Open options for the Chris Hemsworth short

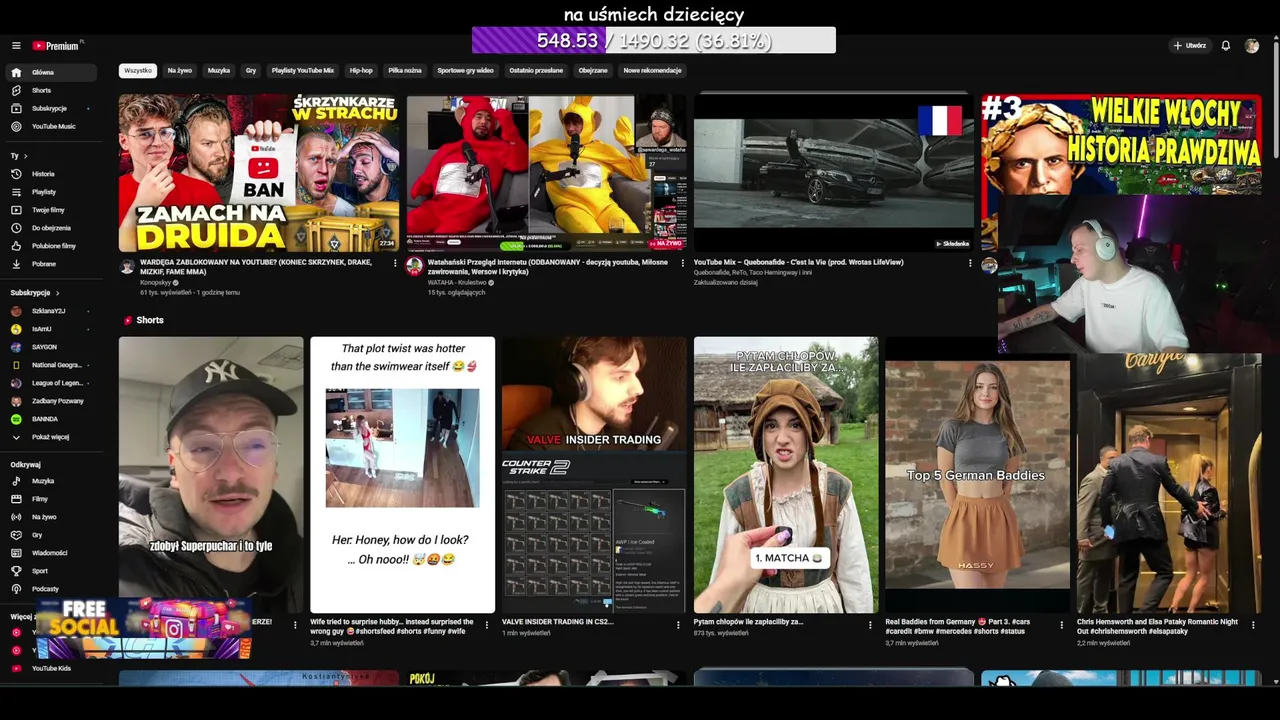[1253, 625]
